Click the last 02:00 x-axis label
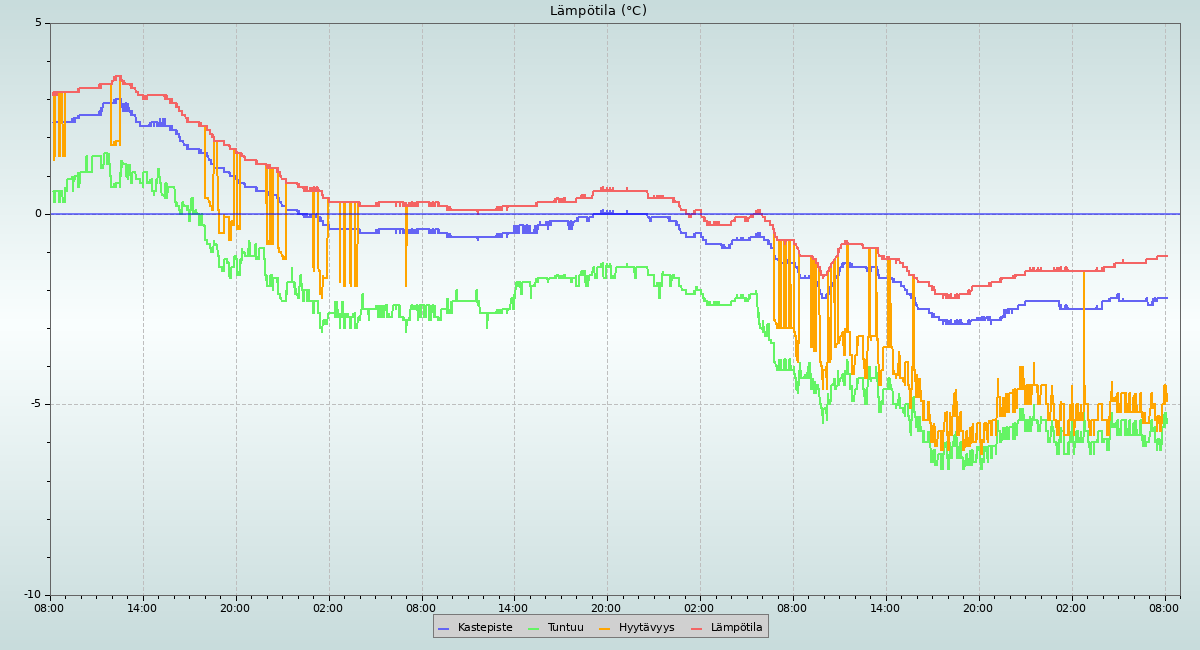1200x650 pixels. click(1071, 608)
